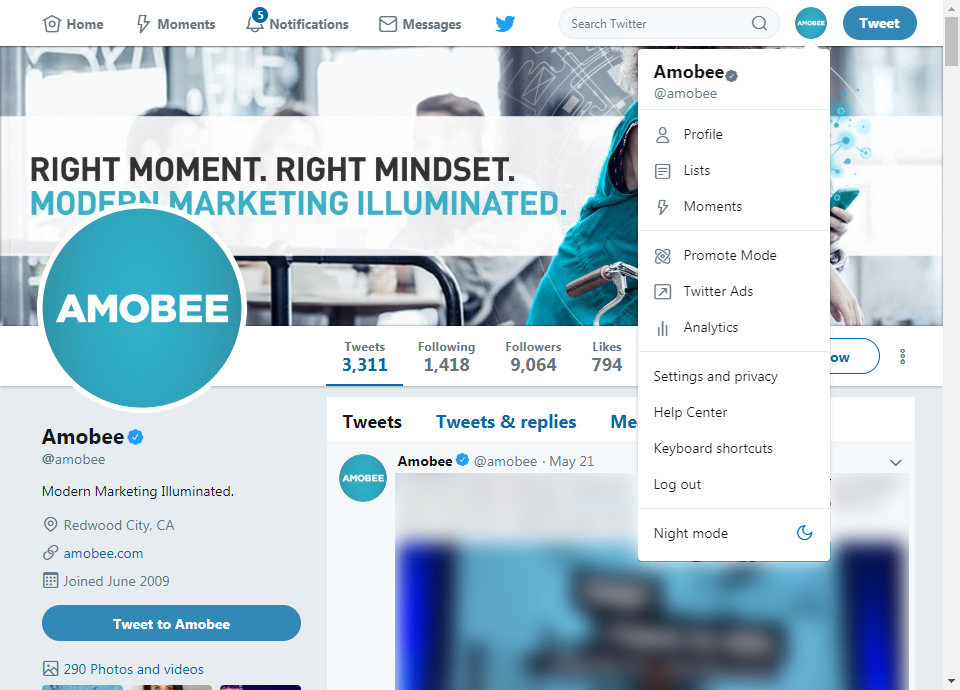Click the page vertical scrollbar thumb
960x690 pixels.
pyautogui.click(x=951, y=42)
